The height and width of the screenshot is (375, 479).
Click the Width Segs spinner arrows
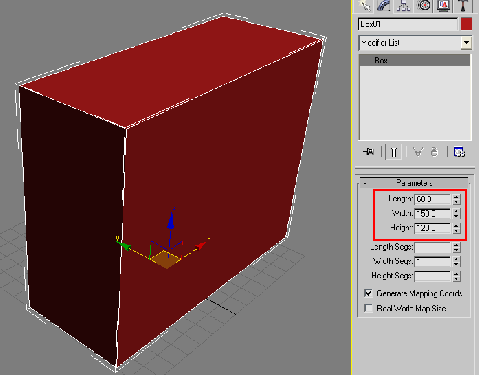456,262
